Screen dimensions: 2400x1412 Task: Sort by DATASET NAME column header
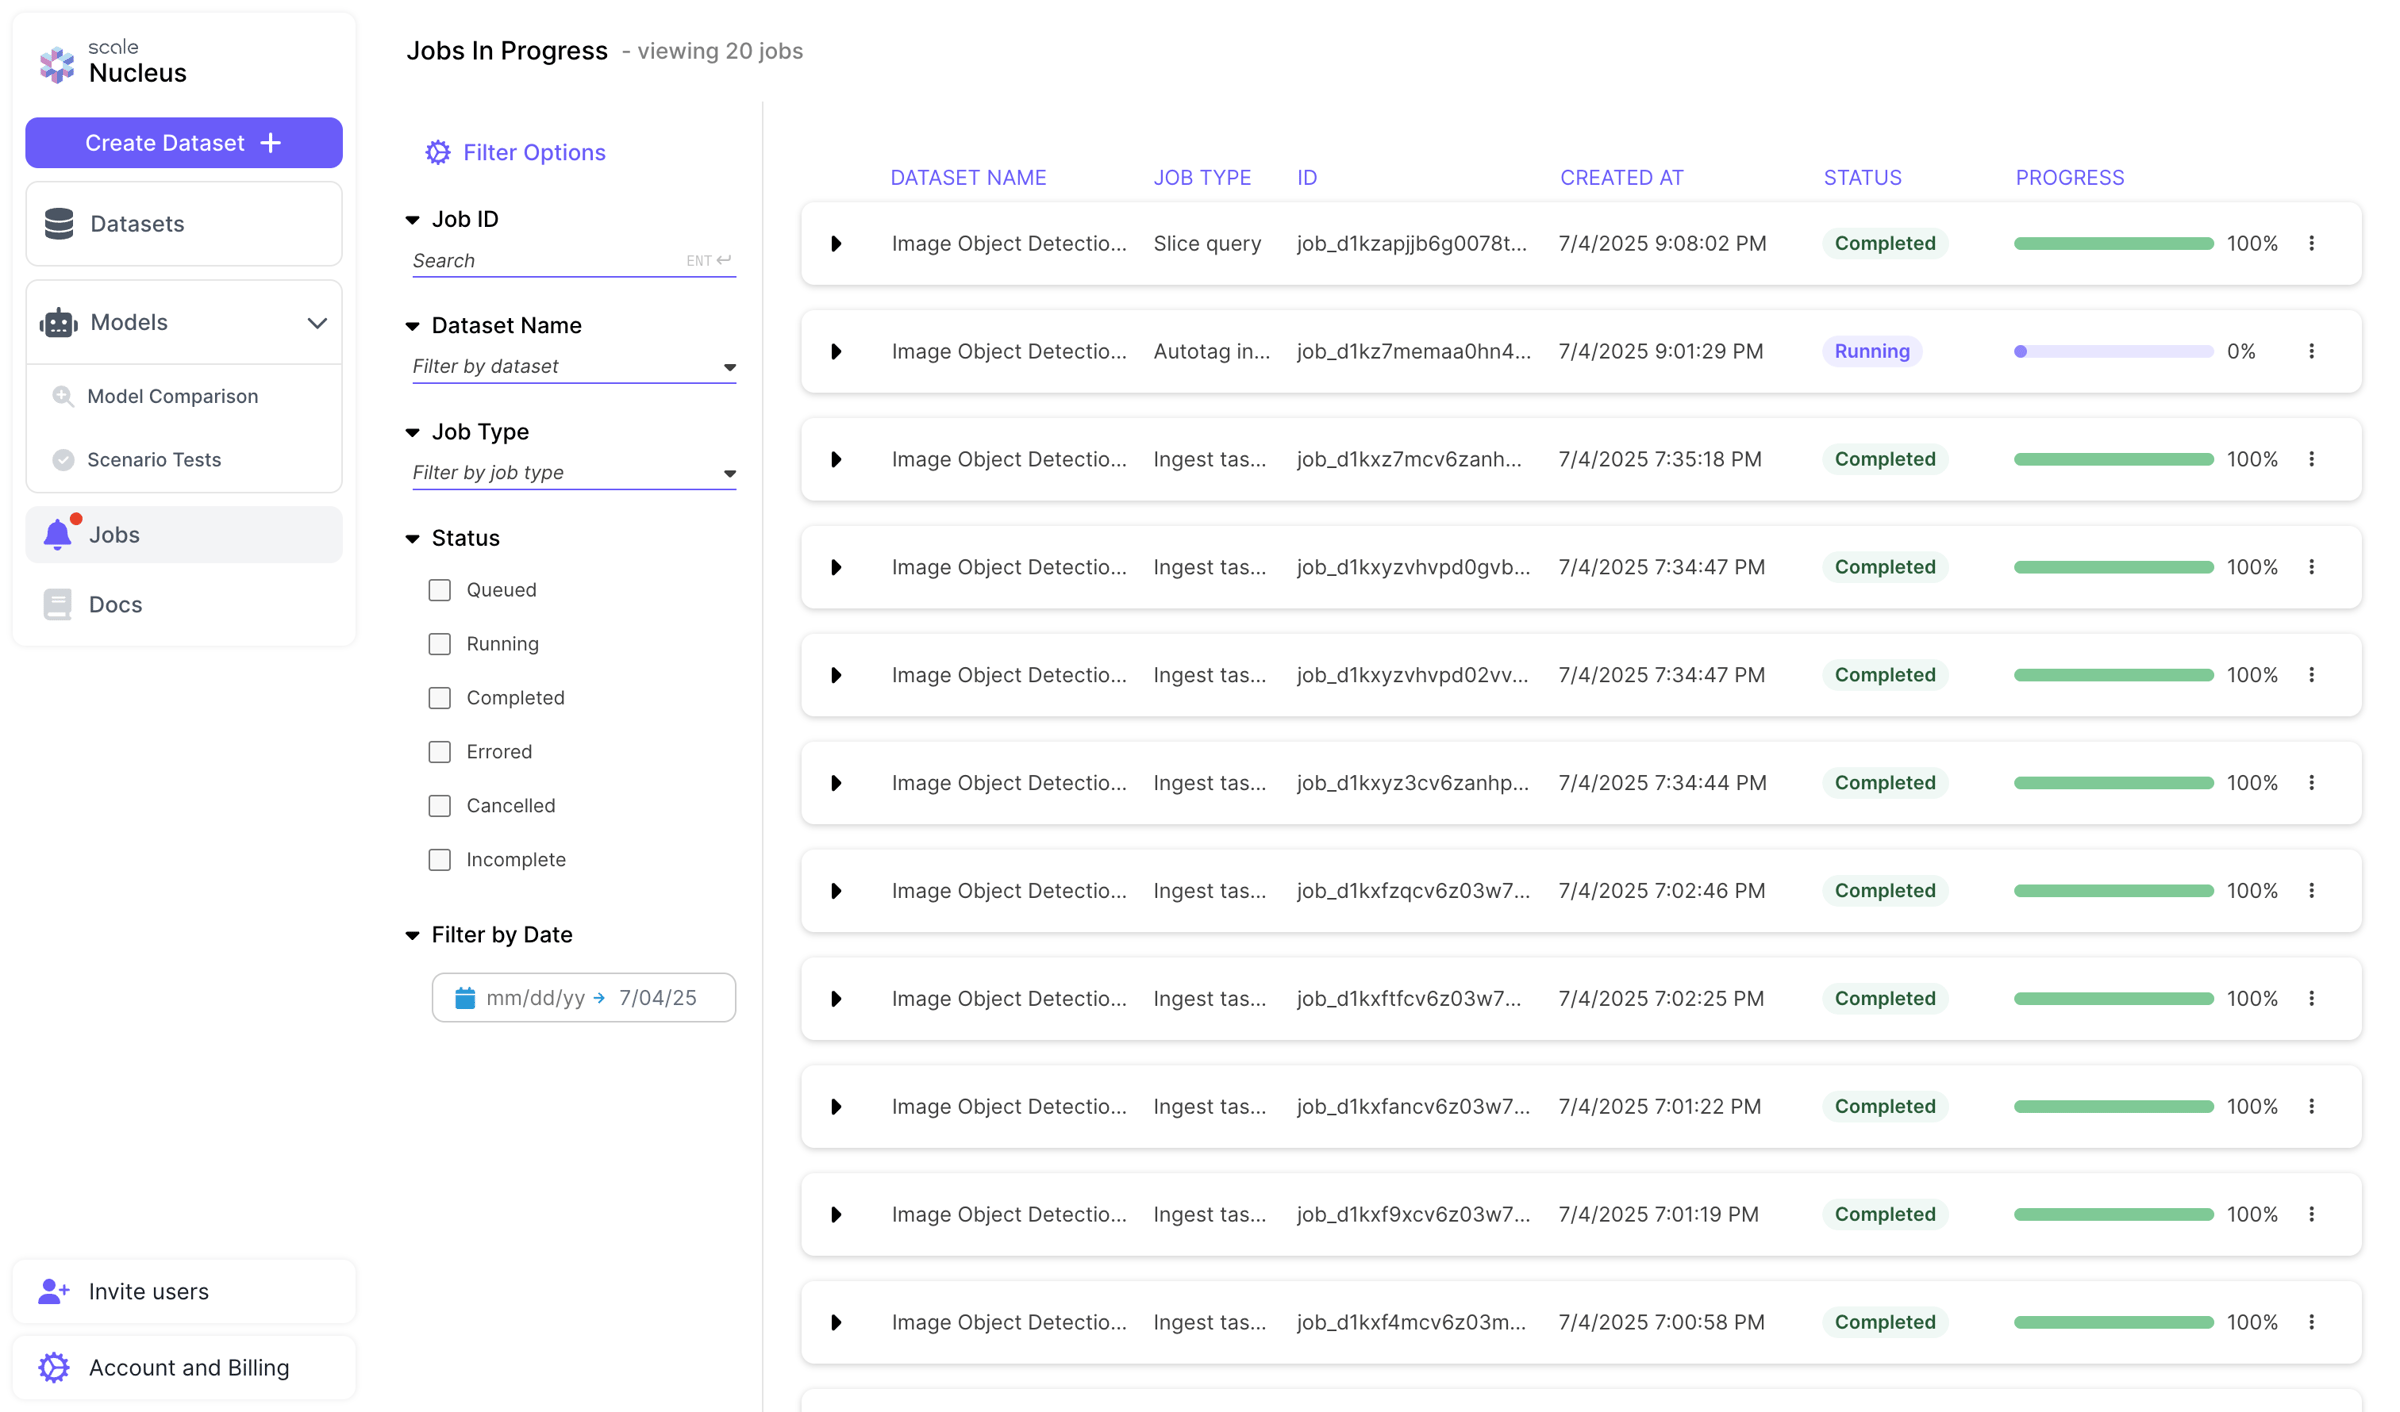pyautogui.click(x=968, y=177)
